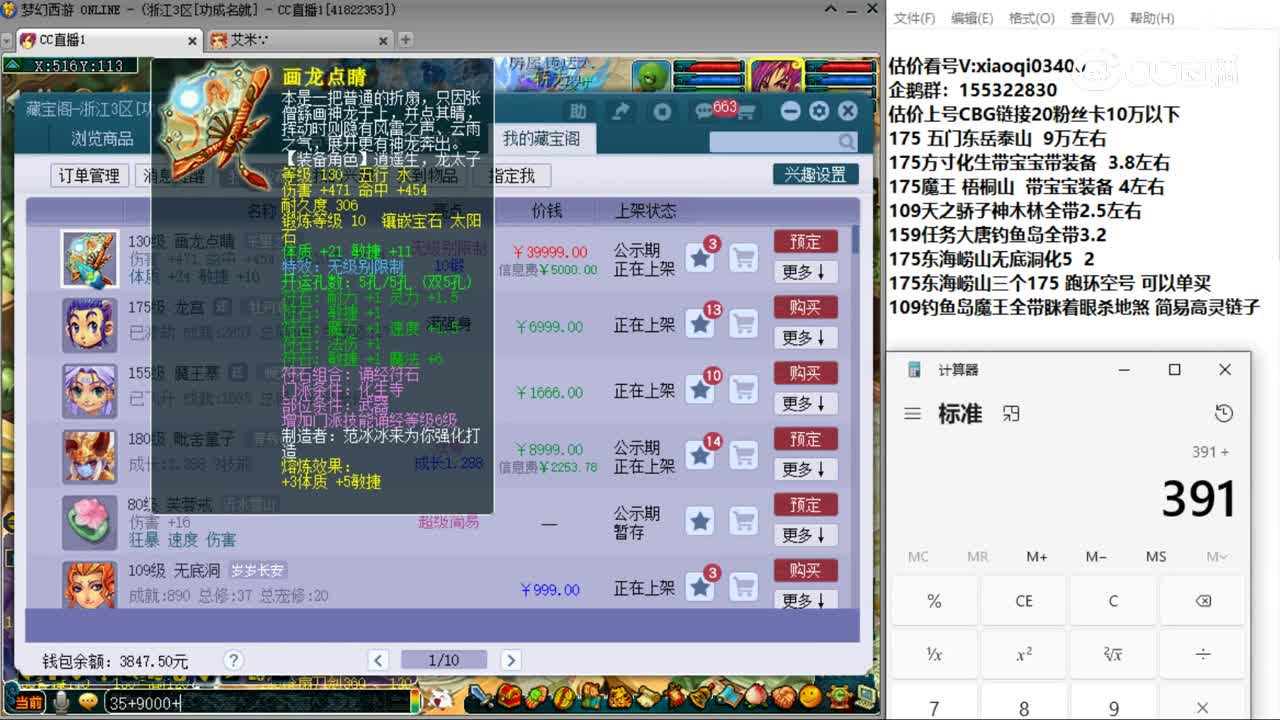
Task: Click the question mark icon near wallet balance
Action: tap(233, 660)
